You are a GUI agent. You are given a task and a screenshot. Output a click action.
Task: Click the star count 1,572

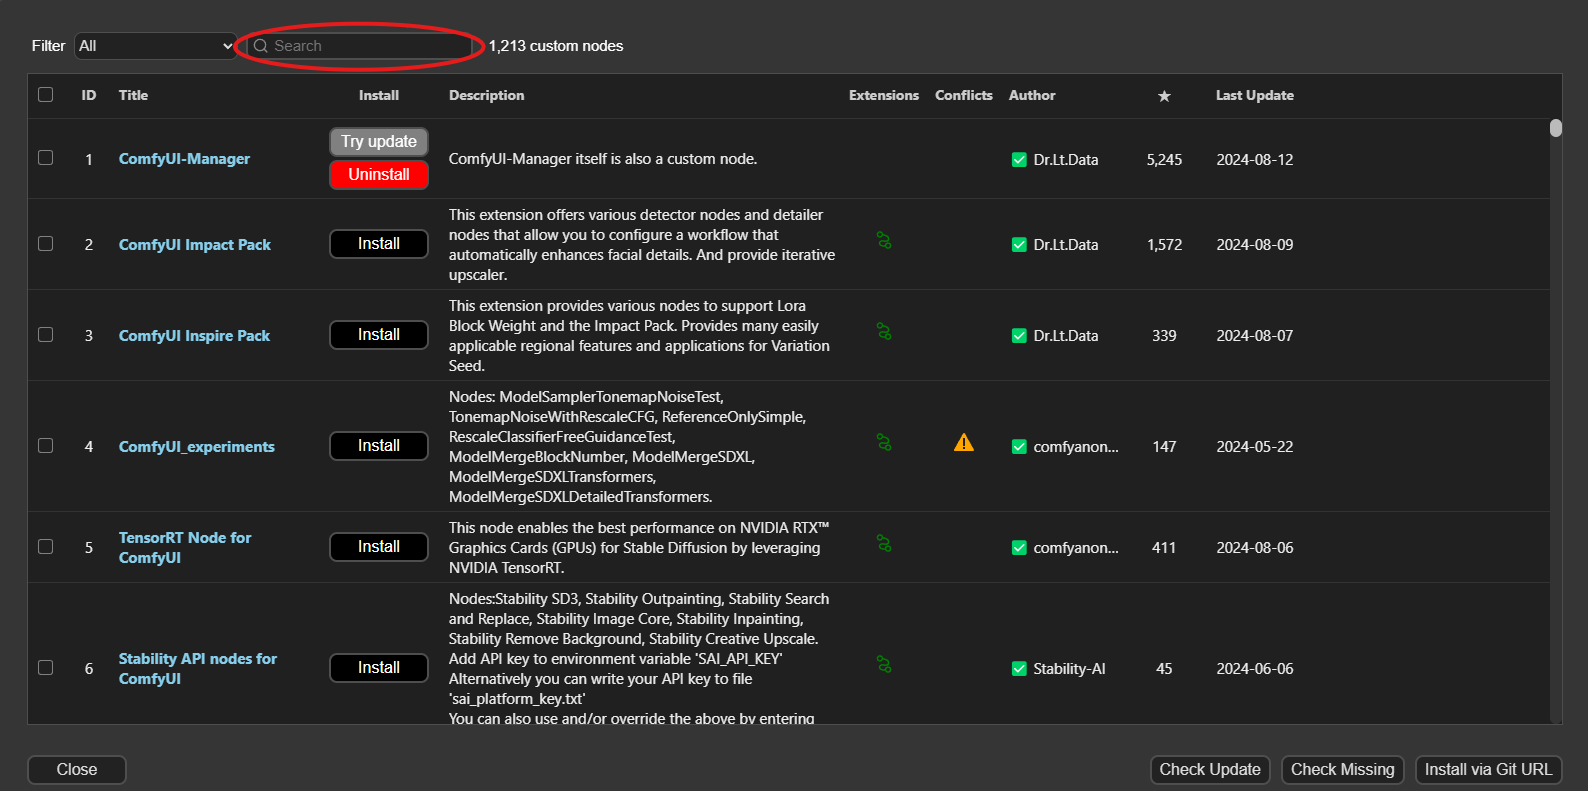pyautogui.click(x=1164, y=245)
